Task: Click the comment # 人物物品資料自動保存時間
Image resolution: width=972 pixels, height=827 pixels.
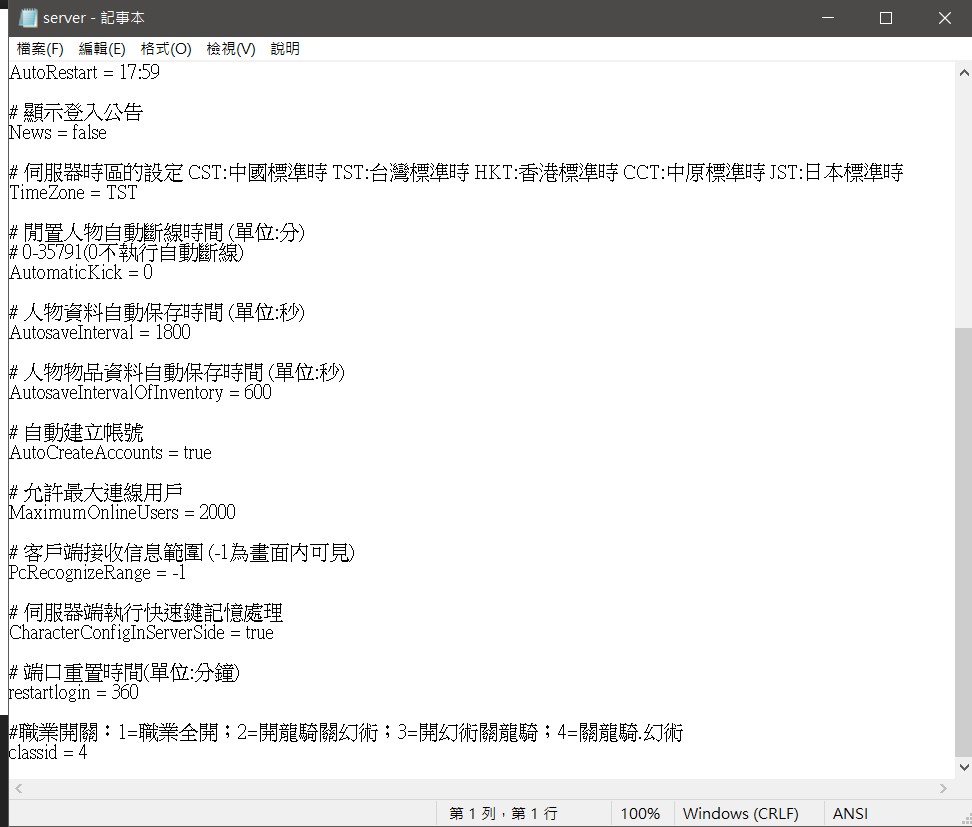Action: click(x=177, y=373)
